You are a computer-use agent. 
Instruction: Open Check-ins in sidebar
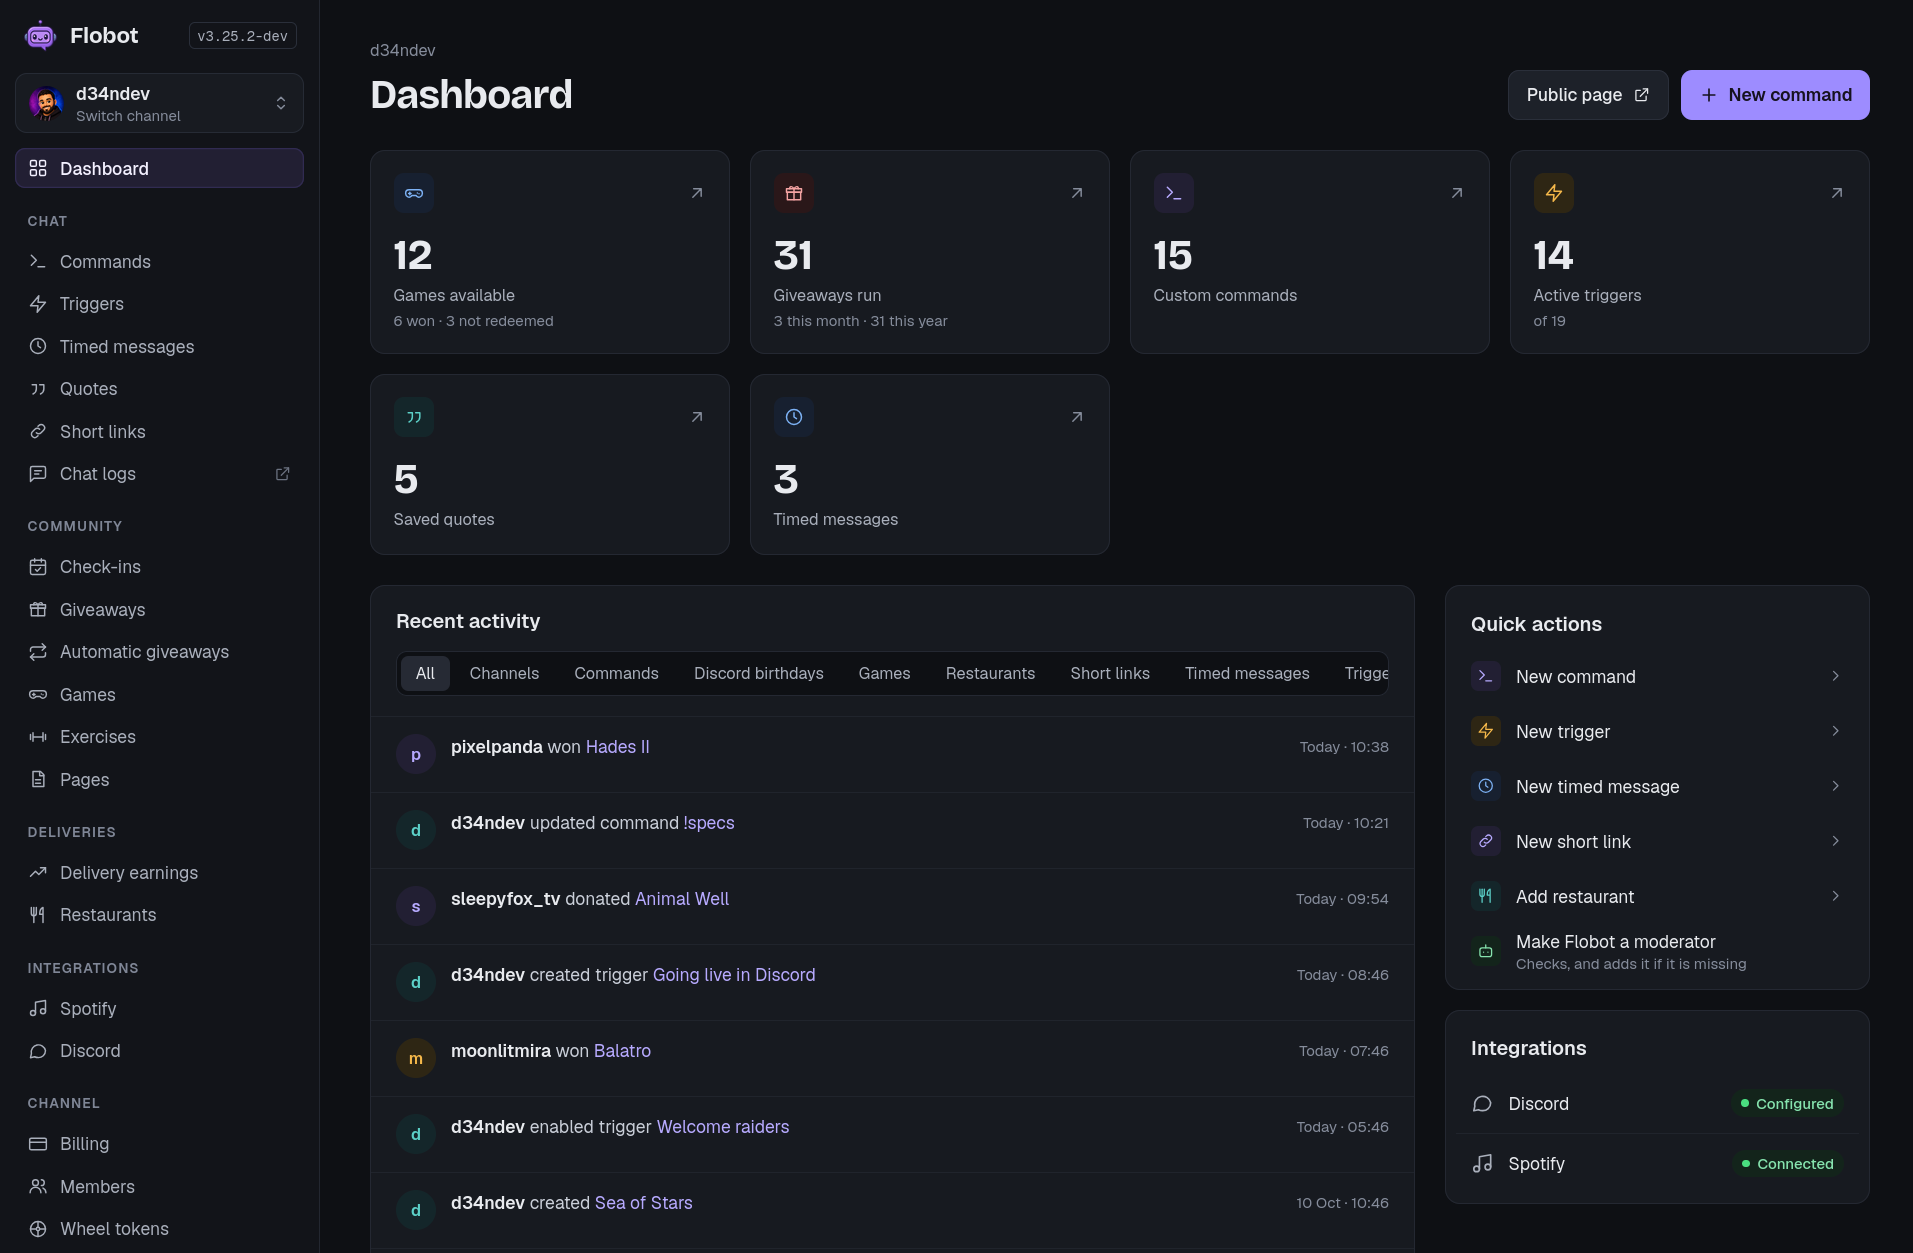pyautogui.click(x=159, y=567)
